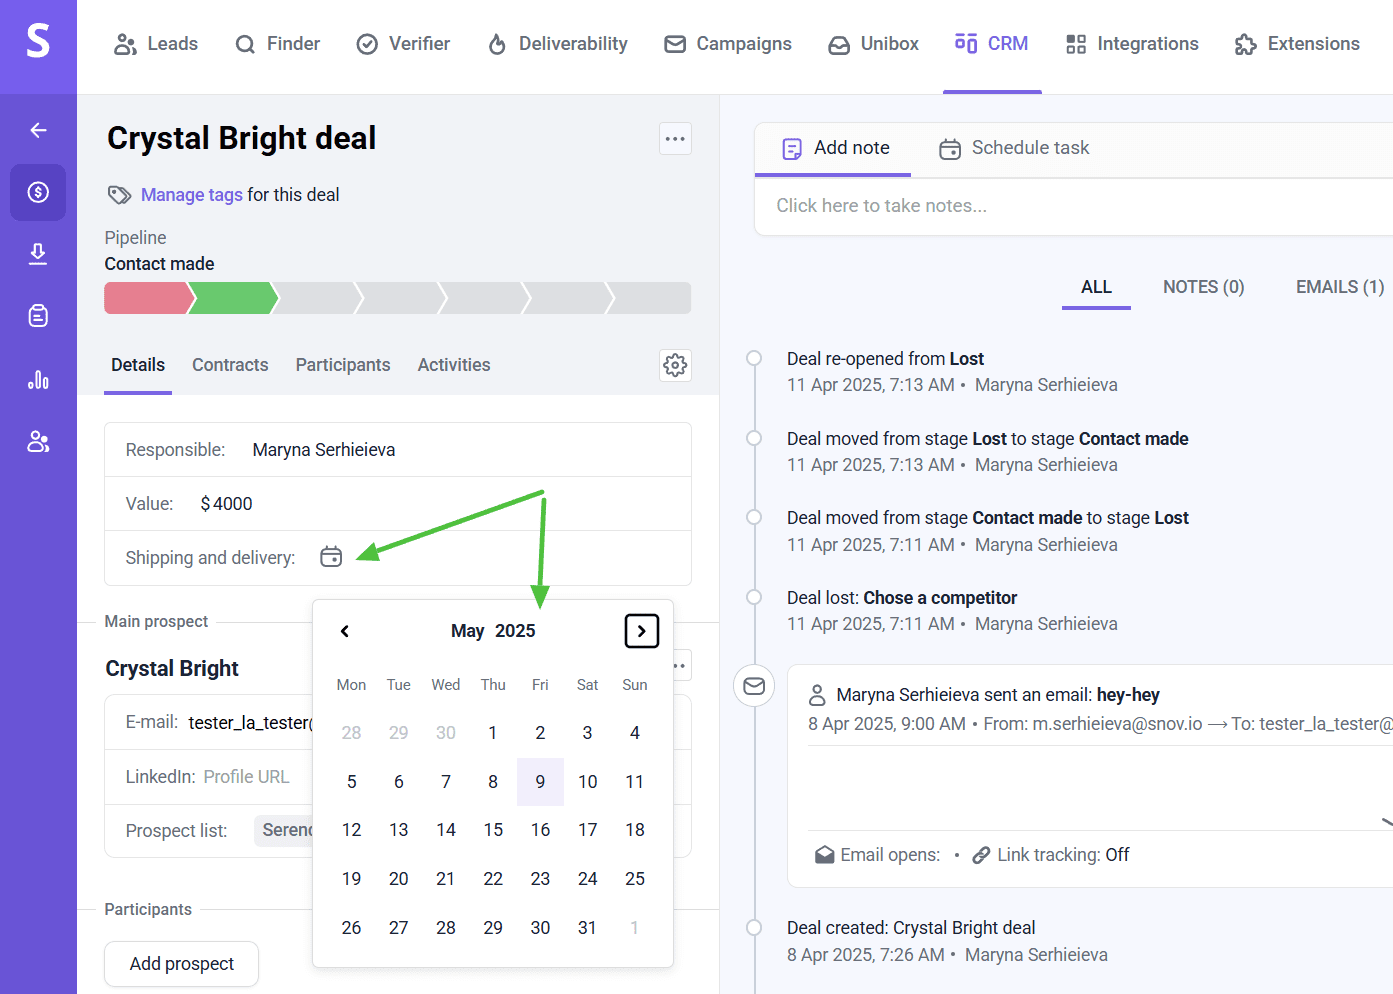Select the green Contact made pipeline stage
This screenshot has width=1393, height=994.
coord(233,298)
